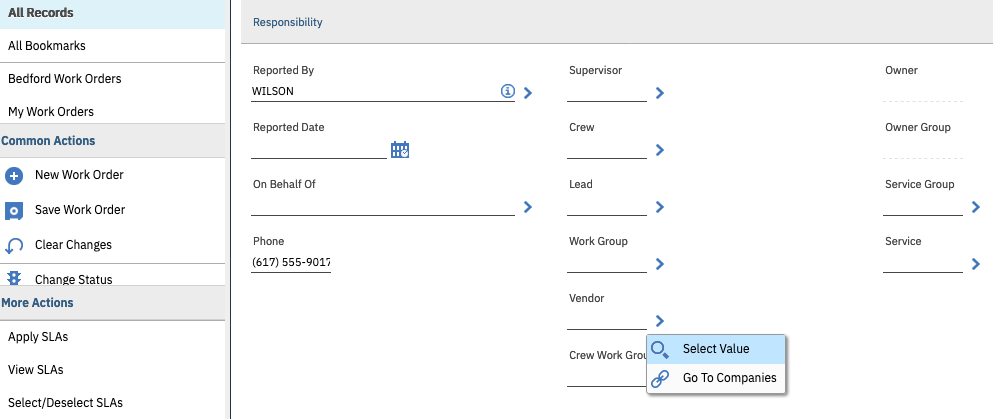Viewport: 993px width, 419px height.
Task: Choose Select Value from the popup menu
Action: click(716, 349)
